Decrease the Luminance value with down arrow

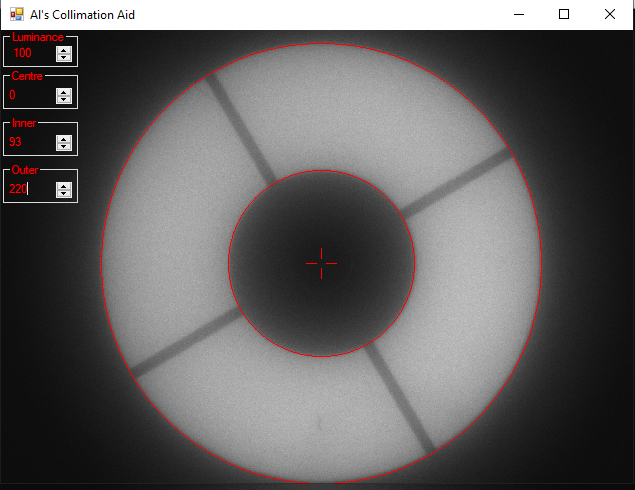tap(64, 57)
